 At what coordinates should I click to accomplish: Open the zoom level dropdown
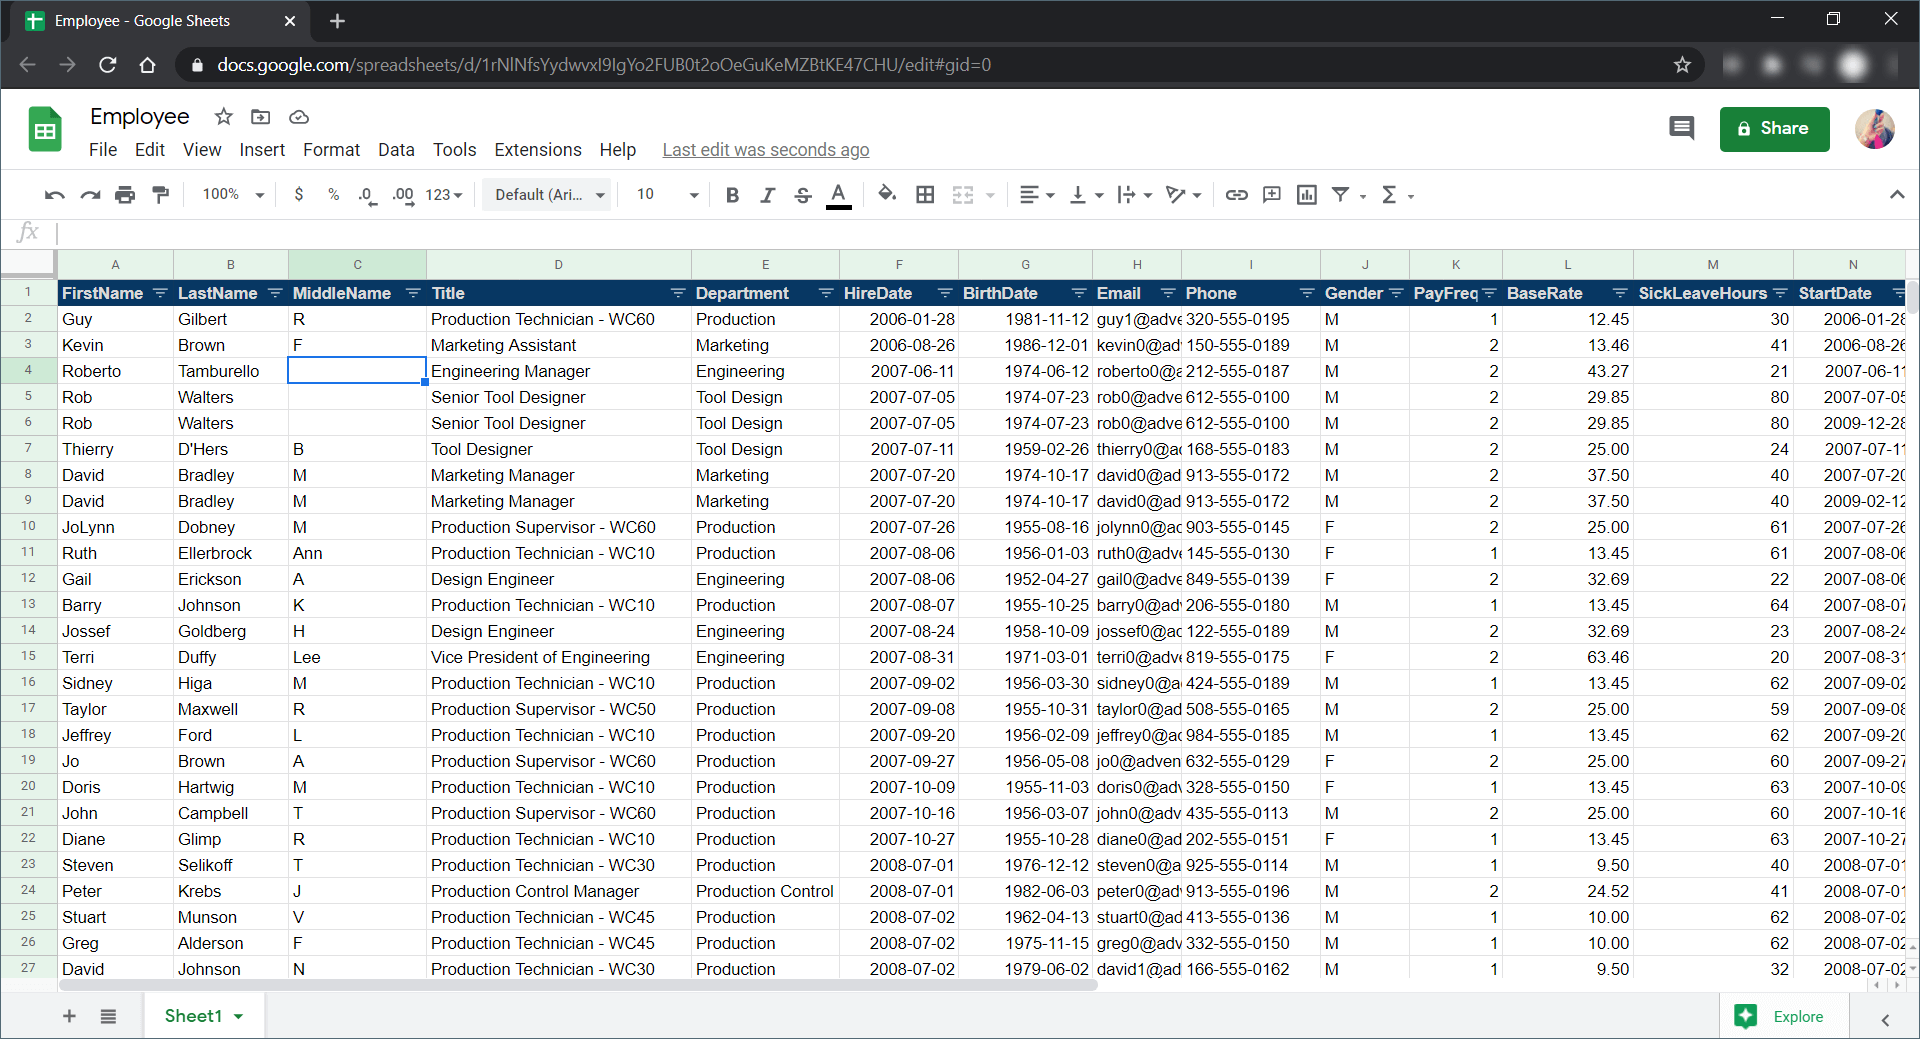click(232, 195)
